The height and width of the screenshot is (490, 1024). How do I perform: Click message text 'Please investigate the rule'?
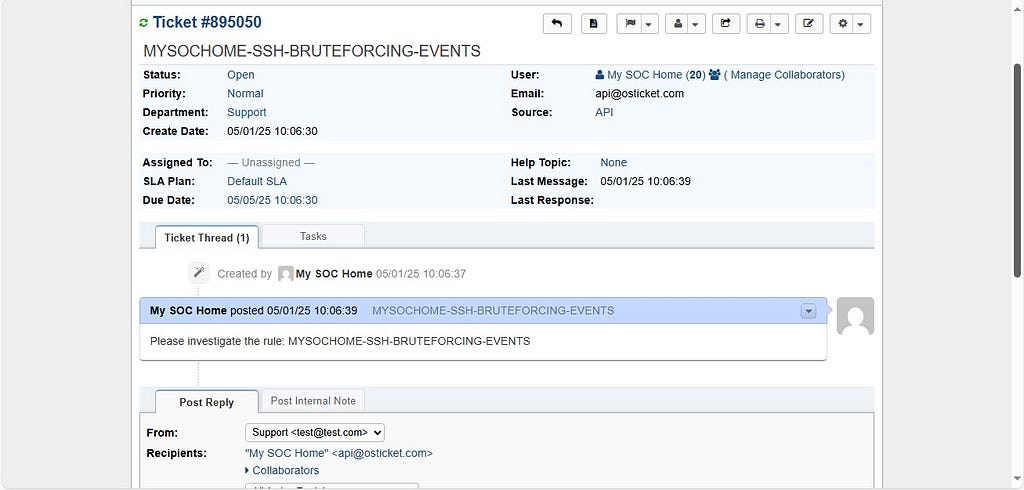(x=217, y=341)
